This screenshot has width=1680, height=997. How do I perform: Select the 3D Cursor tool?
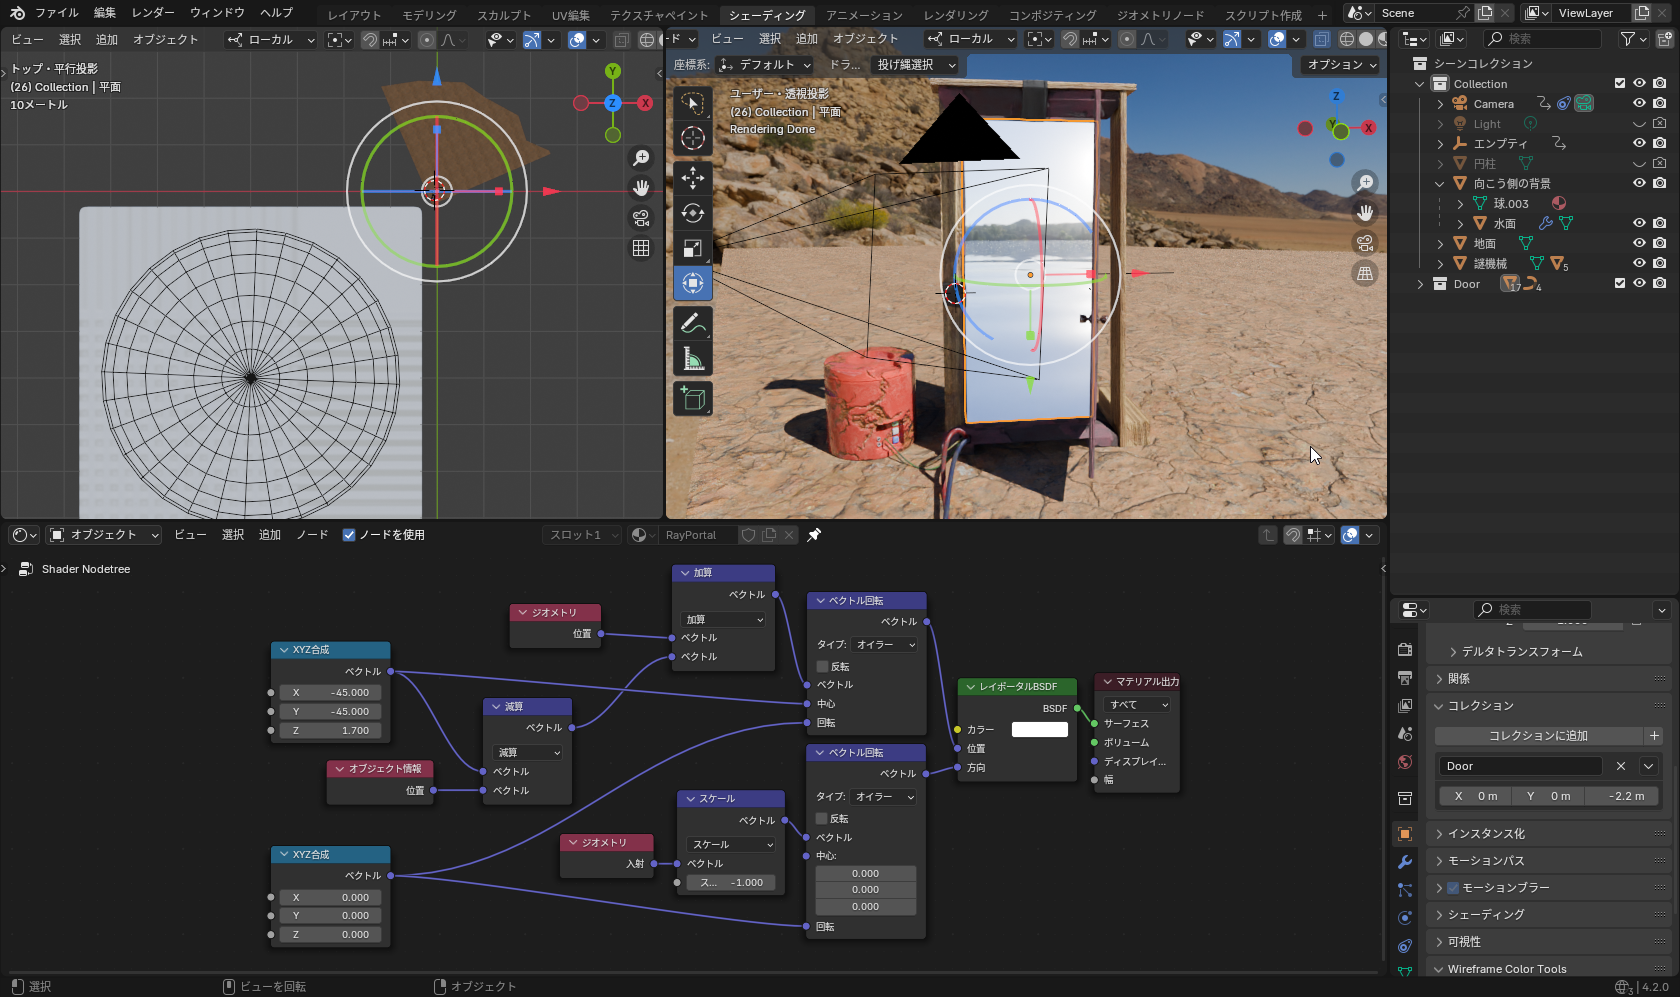click(692, 139)
